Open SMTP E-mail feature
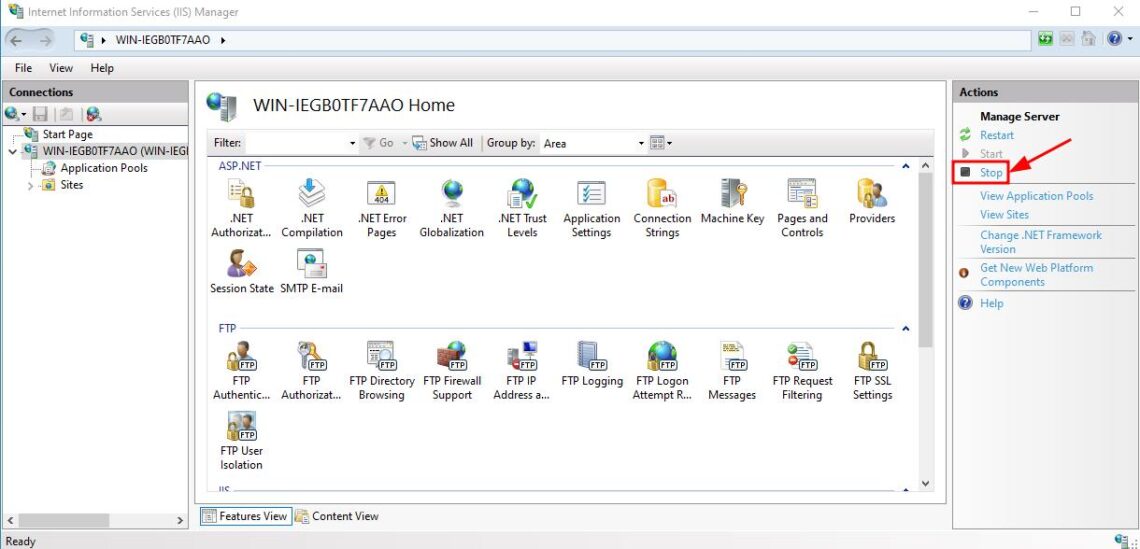 click(311, 272)
